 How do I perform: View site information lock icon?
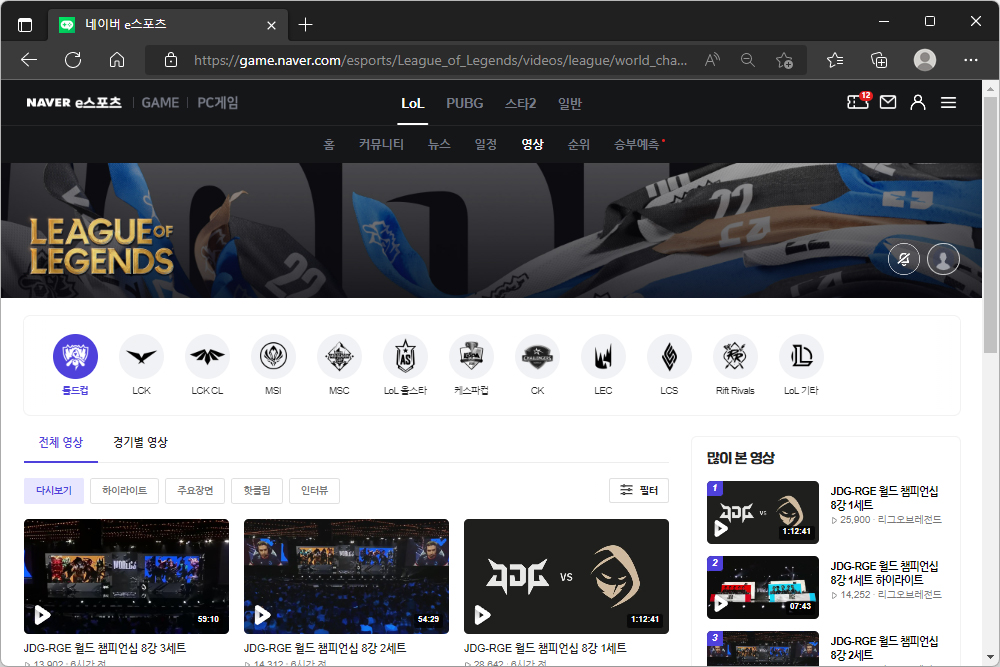point(171,60)
